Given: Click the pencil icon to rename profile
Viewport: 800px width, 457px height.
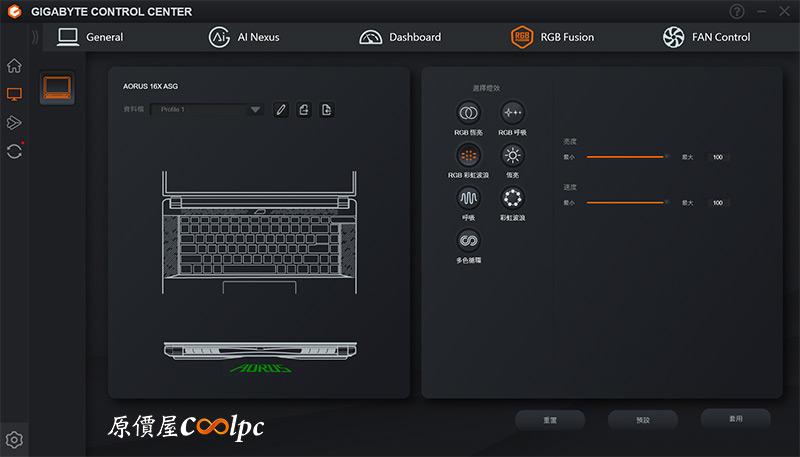Looking at the screenshot, I should 281,109.
